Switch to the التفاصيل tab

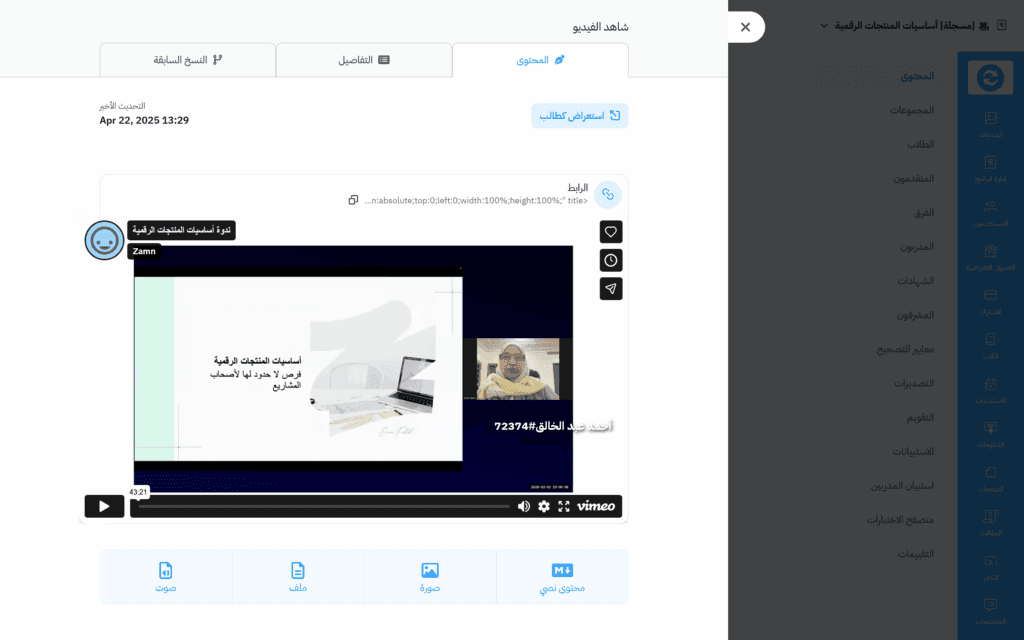364,60
